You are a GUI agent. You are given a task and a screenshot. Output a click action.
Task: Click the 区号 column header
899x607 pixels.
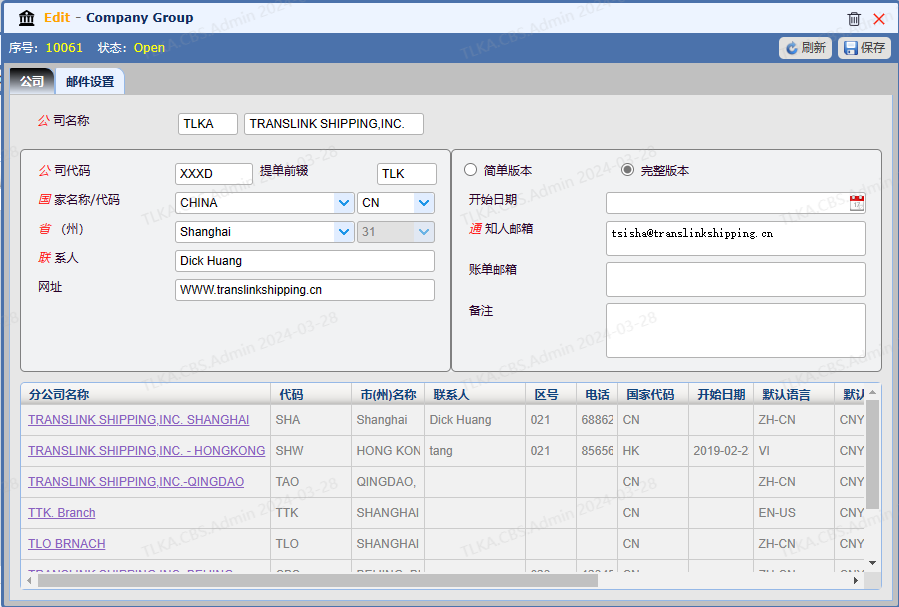click(551, 394)
